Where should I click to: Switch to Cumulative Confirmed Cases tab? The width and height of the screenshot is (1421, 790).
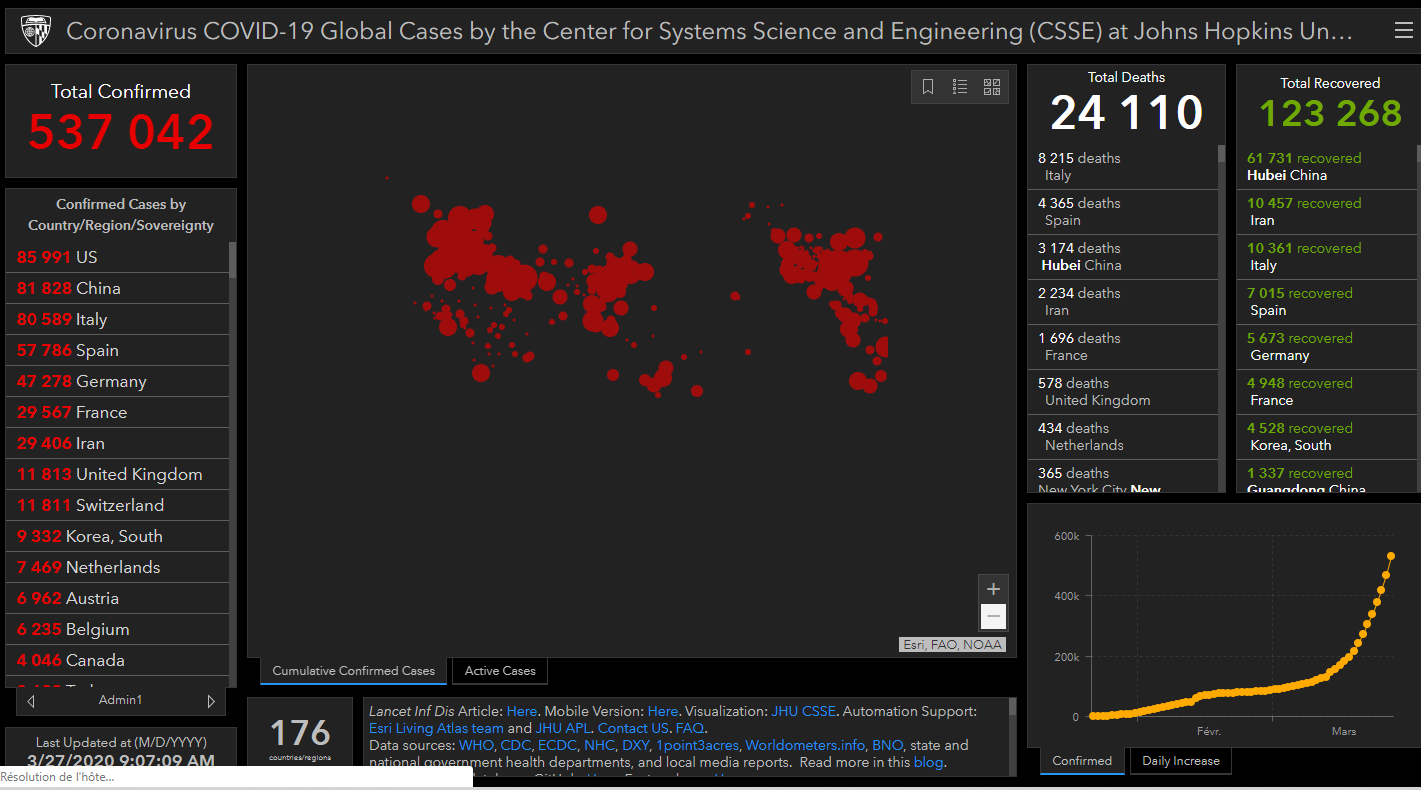pos(354,671)
